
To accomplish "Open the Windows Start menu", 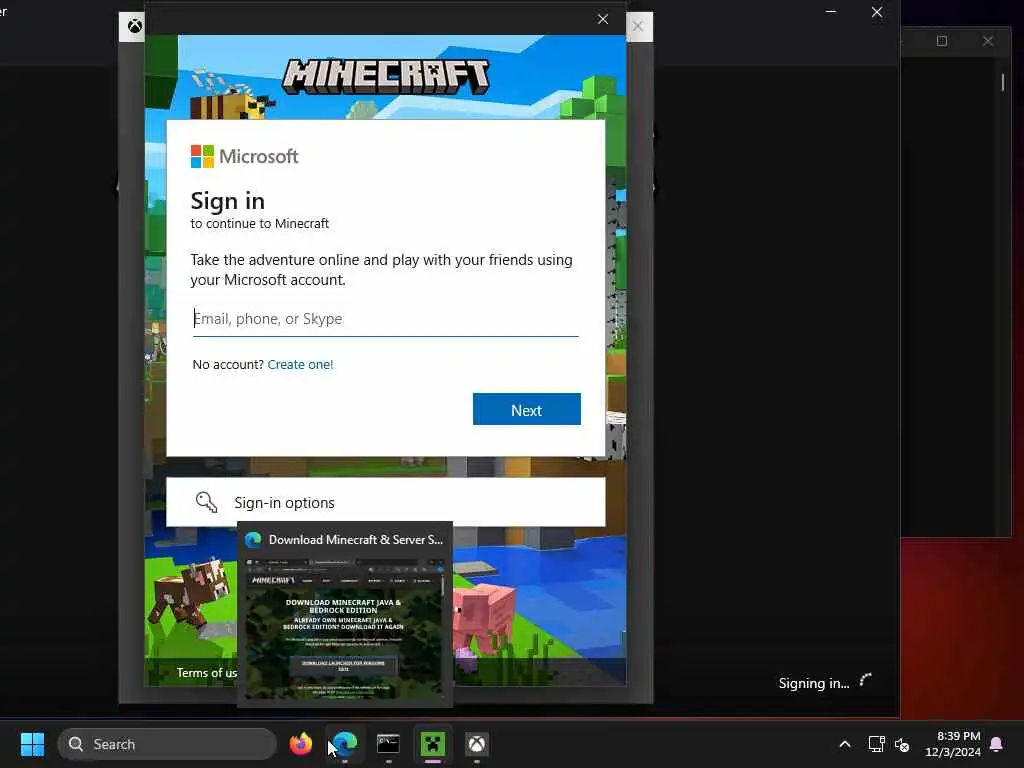I will coord(32,744).
